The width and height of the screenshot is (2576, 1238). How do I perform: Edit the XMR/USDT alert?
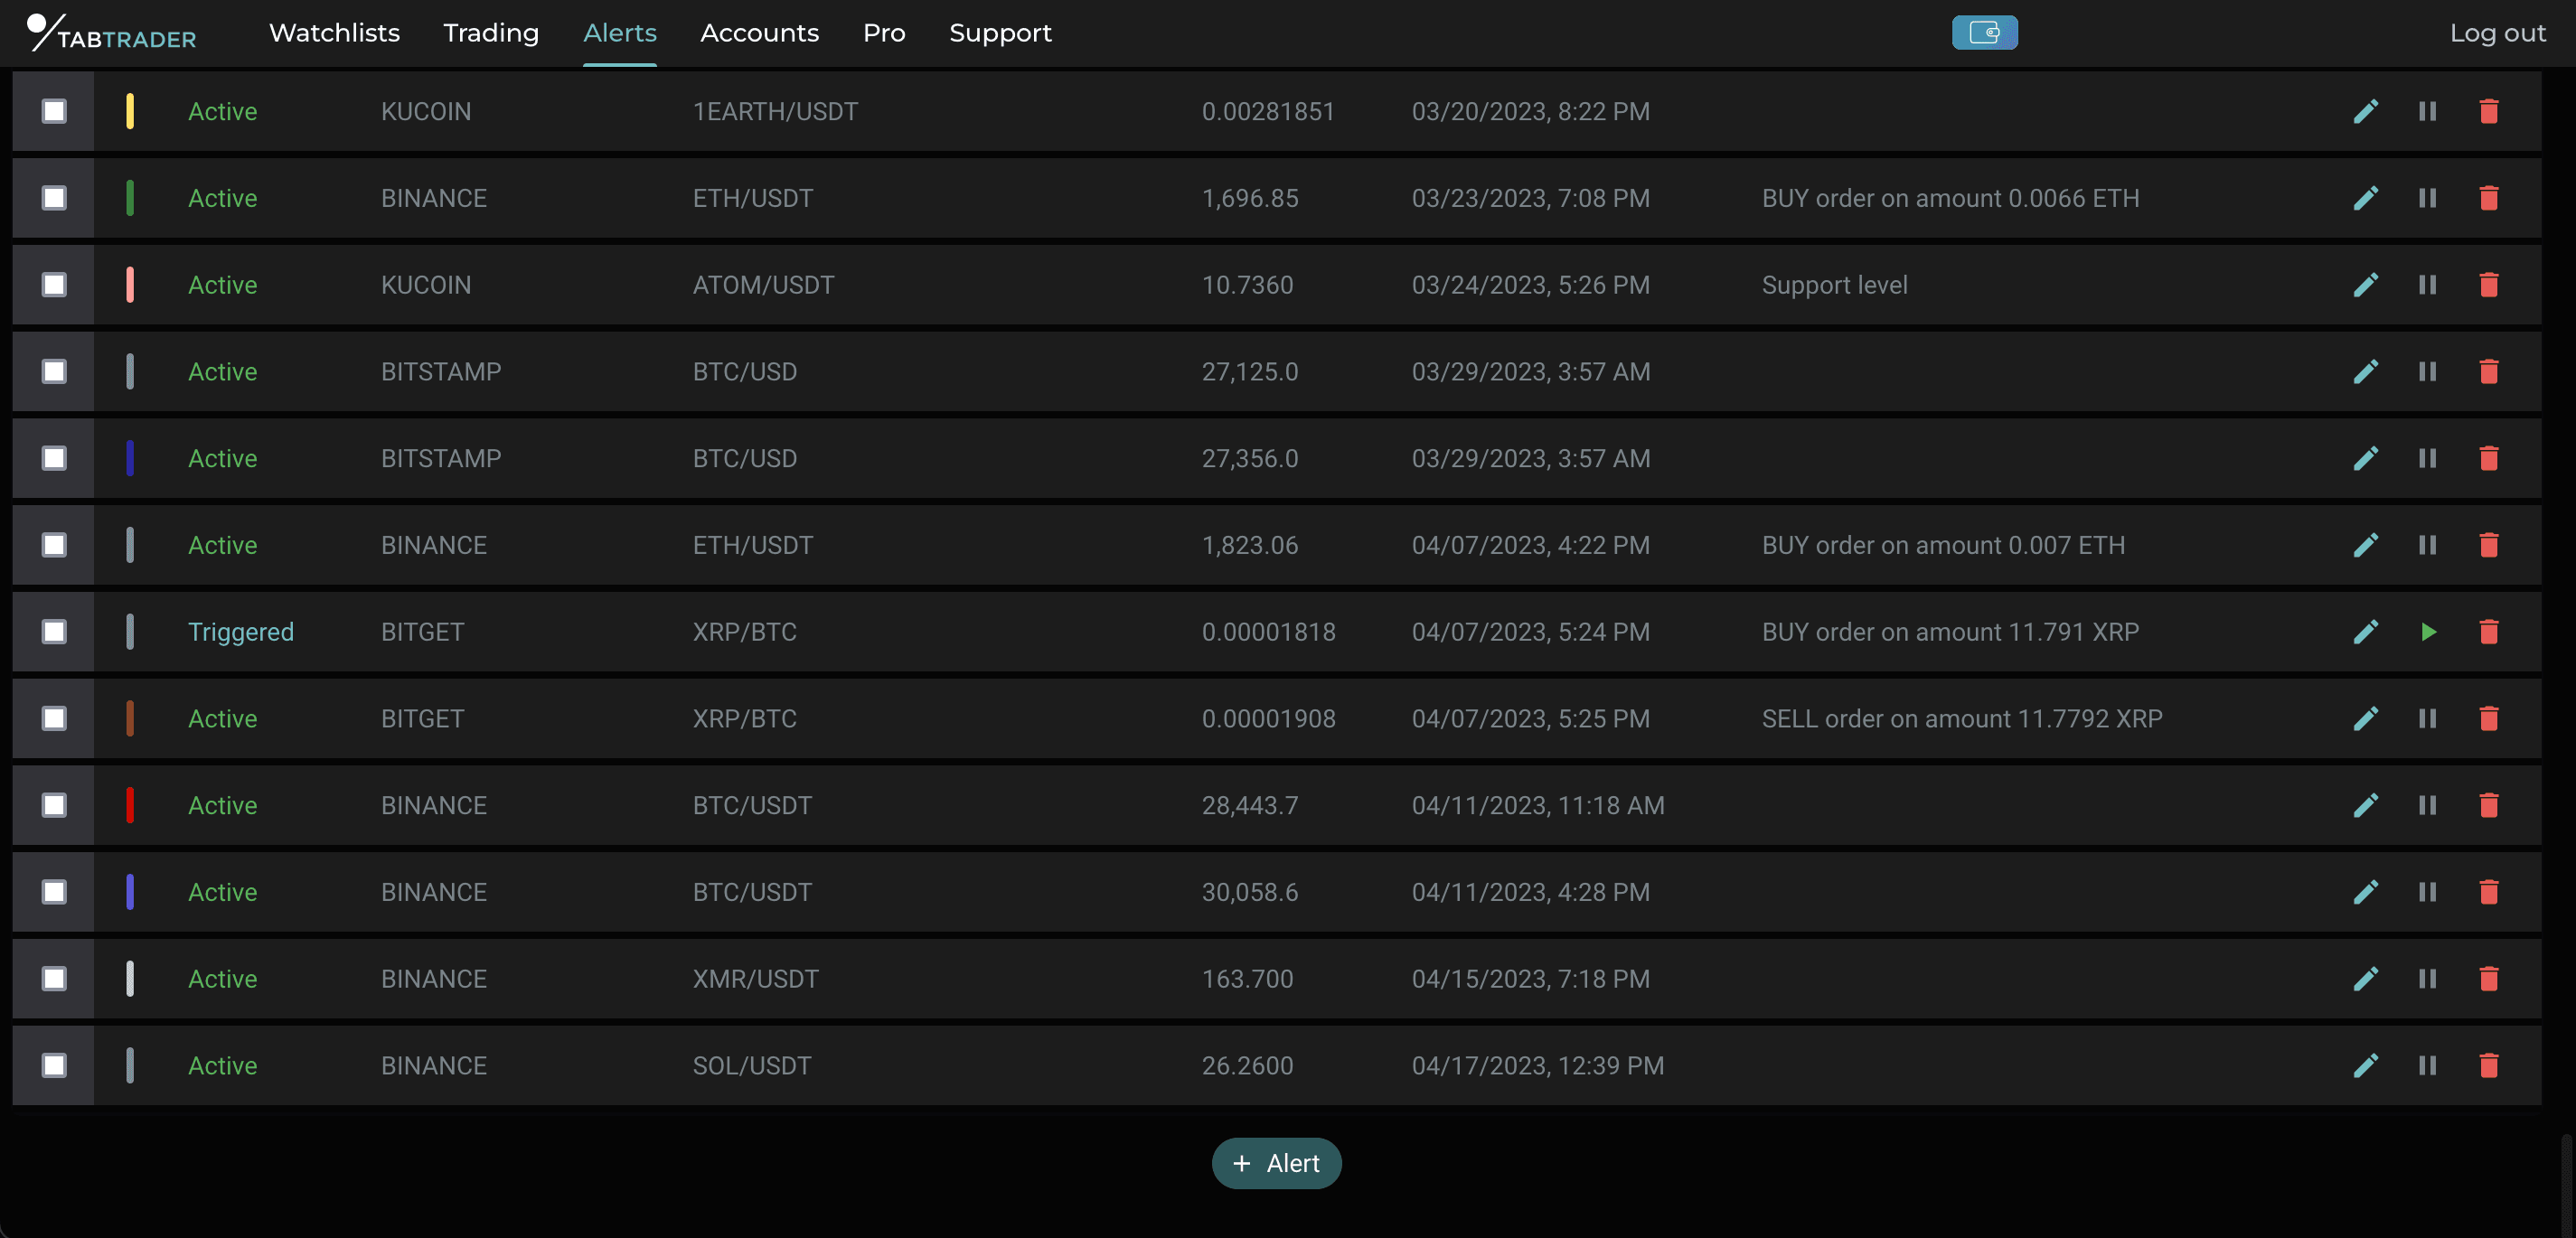(2365, 979)
